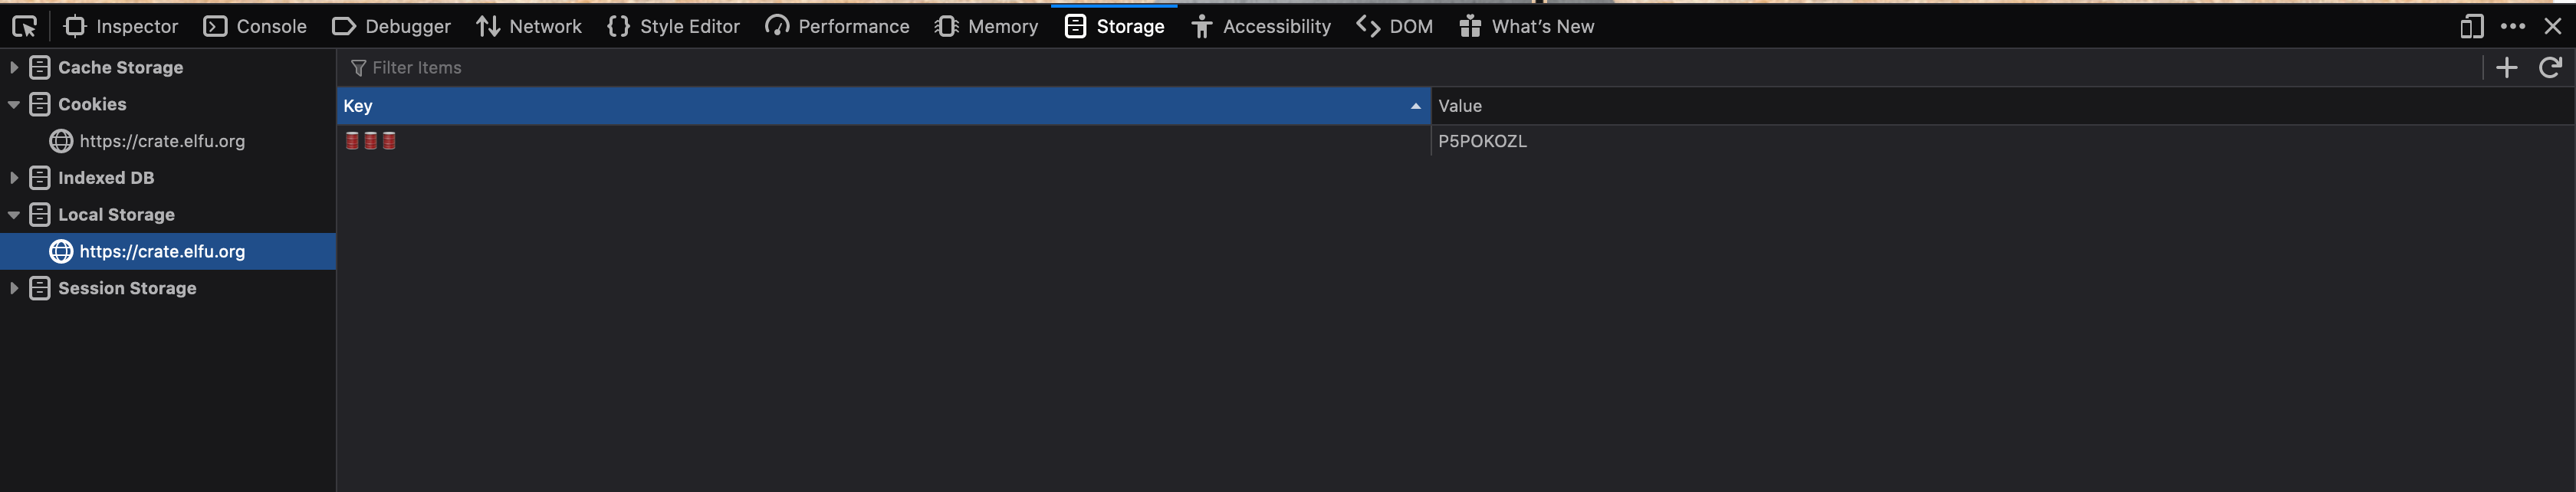Open the Style Editor tab
The width and height of the screenshot is (2576, 492).
(673, 27)
